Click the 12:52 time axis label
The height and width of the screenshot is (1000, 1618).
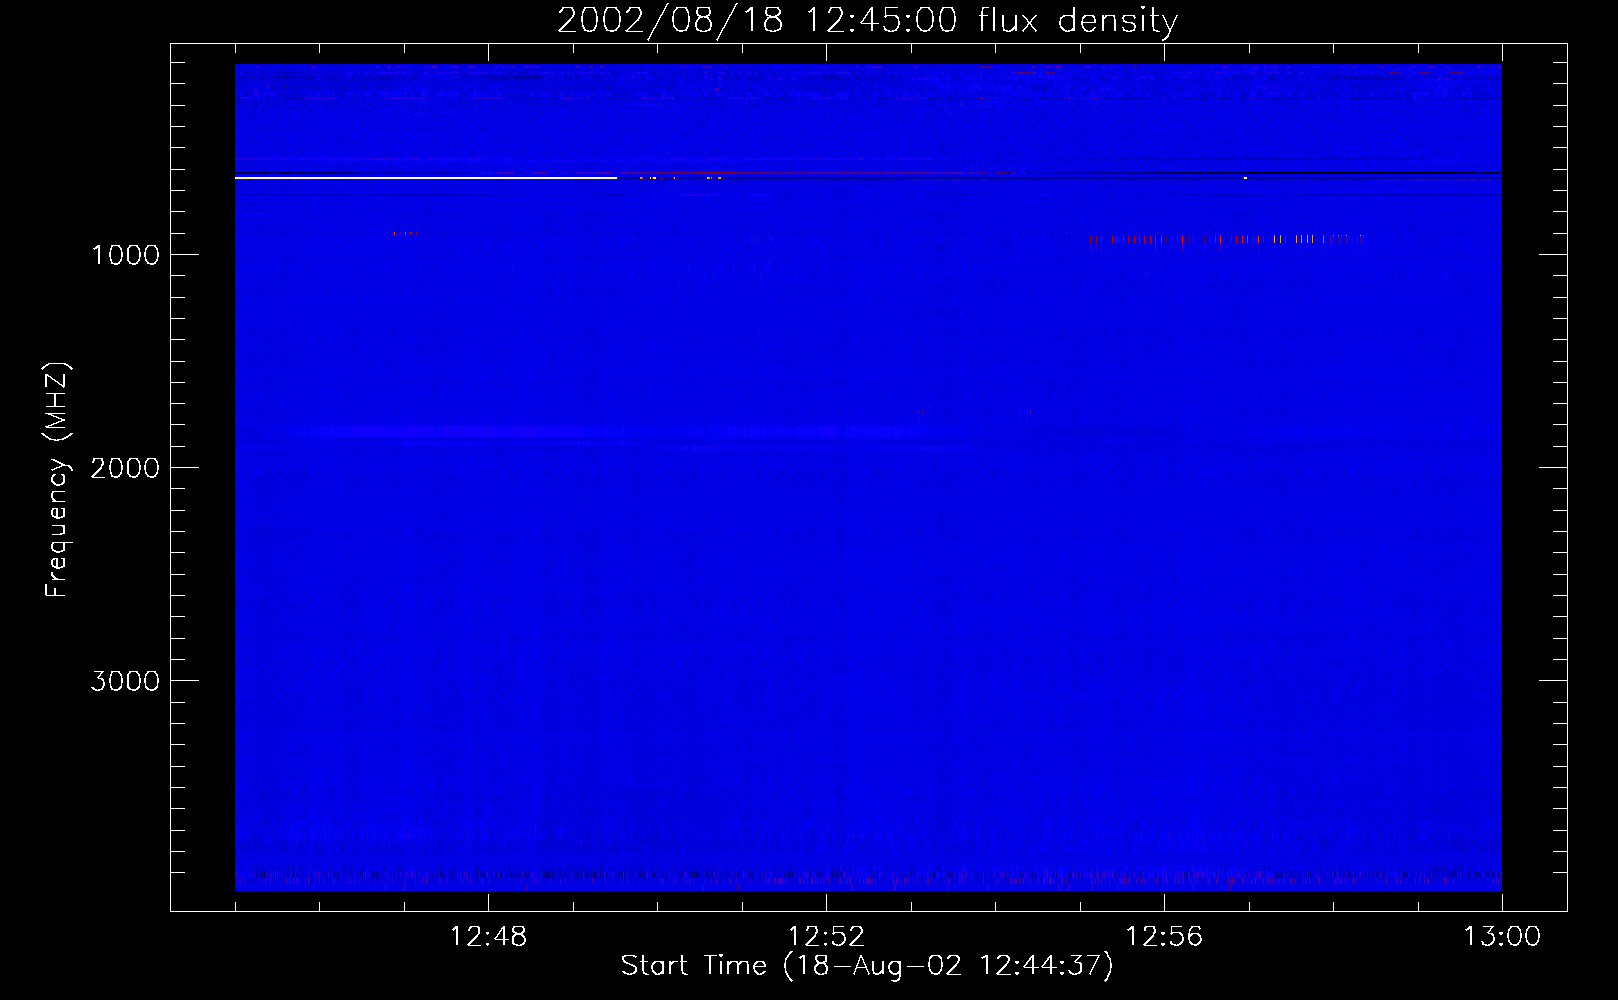point(826,937)
